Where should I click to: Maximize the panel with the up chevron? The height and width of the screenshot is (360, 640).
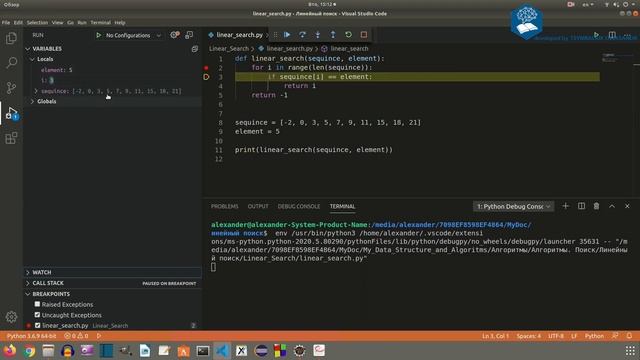[612, 206]
